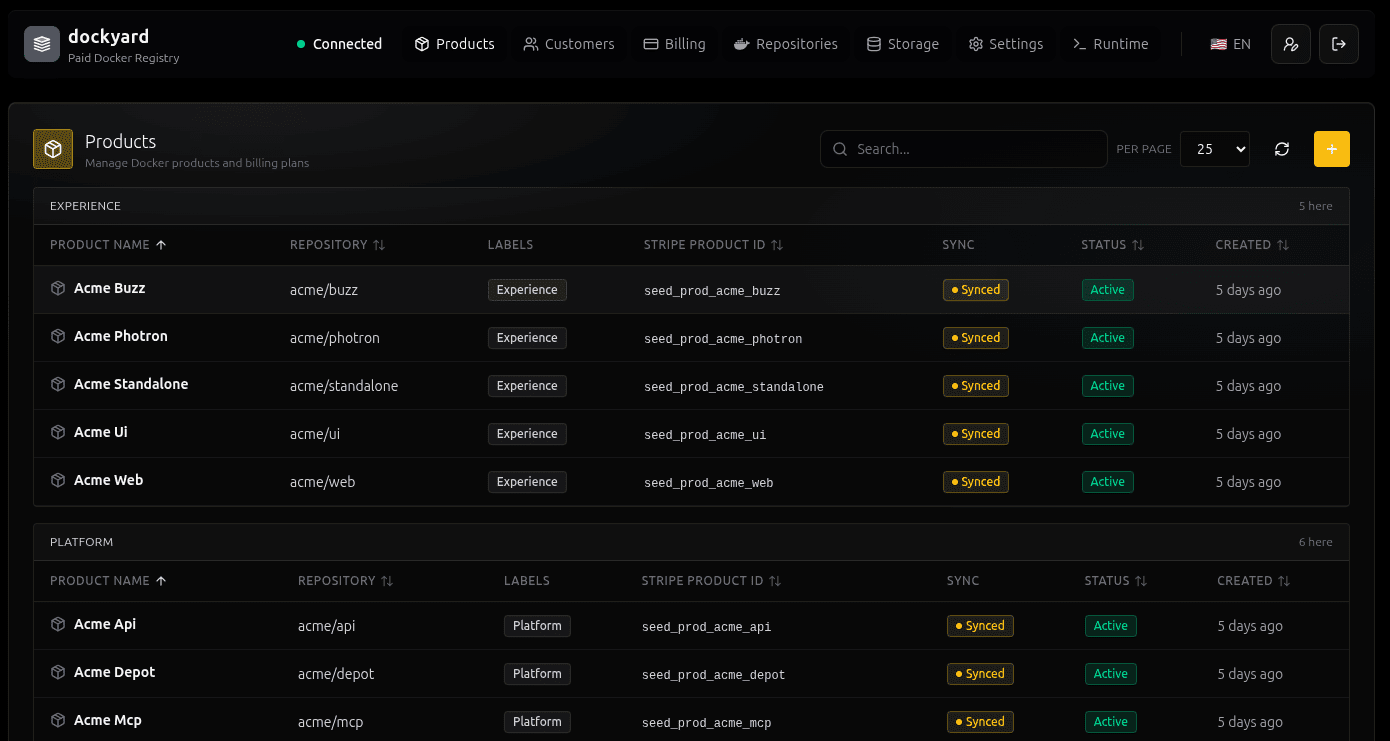1390x741 pixels.
Task: Click the box icon beside Acme Api
Action: (x=58, y=624)
